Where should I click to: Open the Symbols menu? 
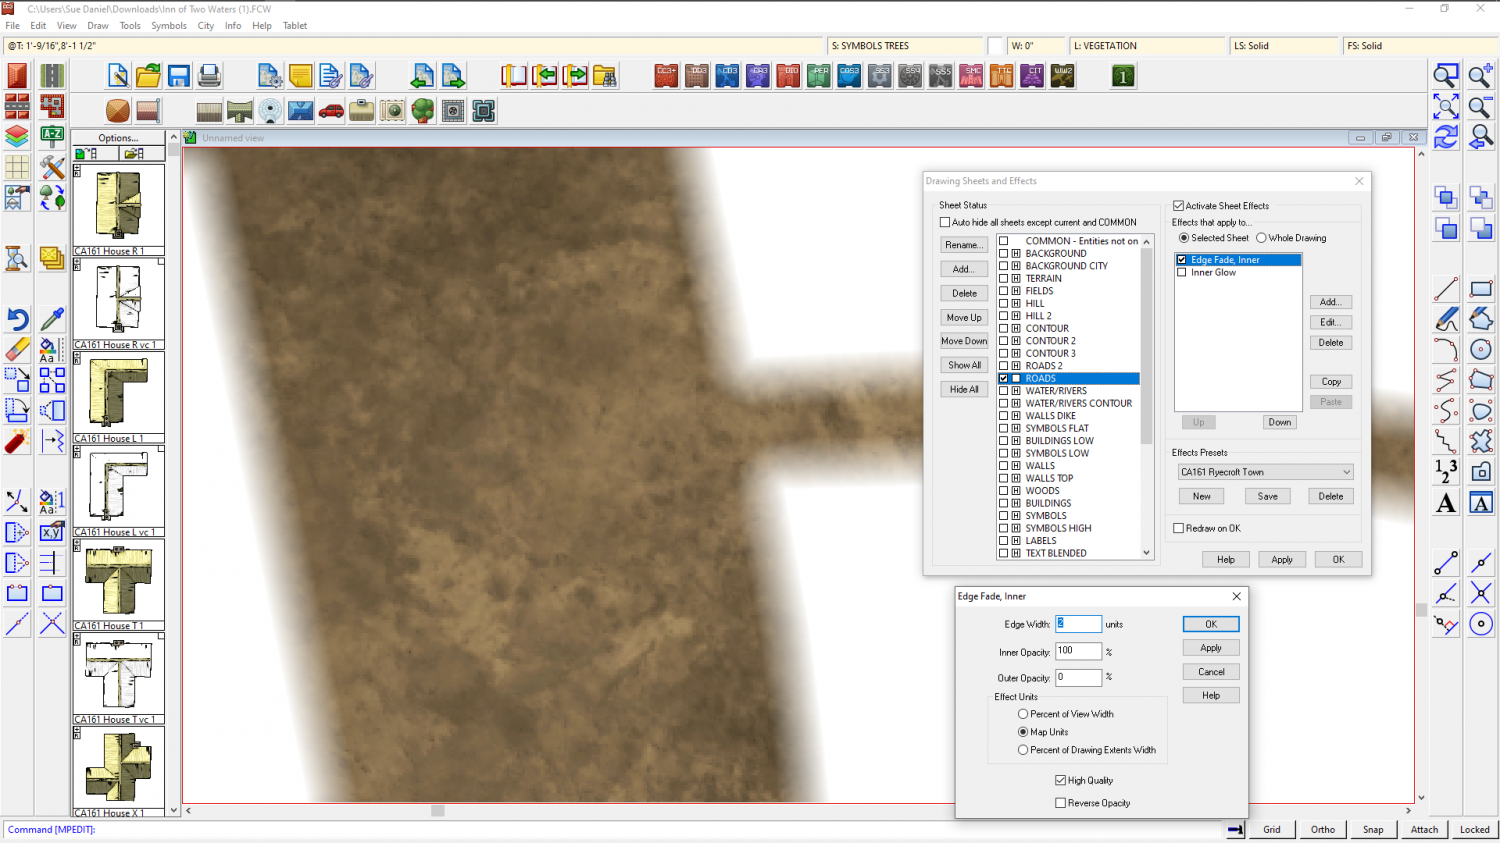(x=169, y=26)
